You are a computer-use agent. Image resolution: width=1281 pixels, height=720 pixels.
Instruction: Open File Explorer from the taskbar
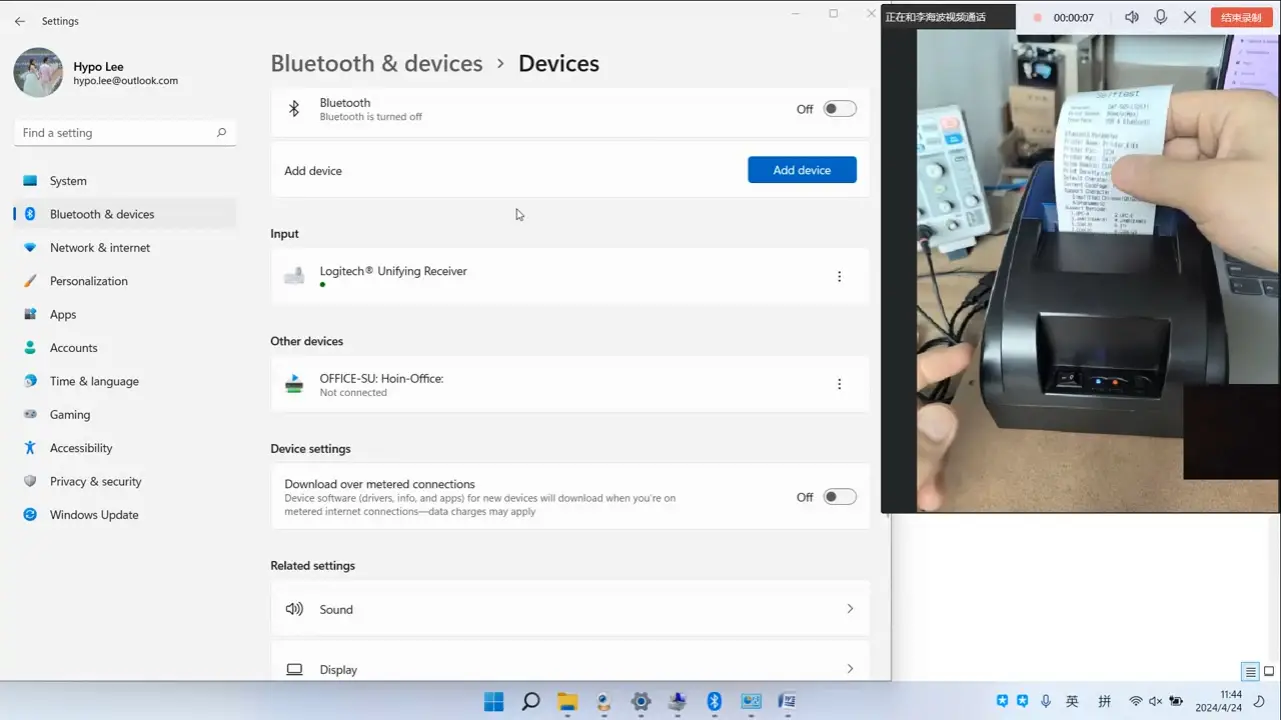click(567, 702)
